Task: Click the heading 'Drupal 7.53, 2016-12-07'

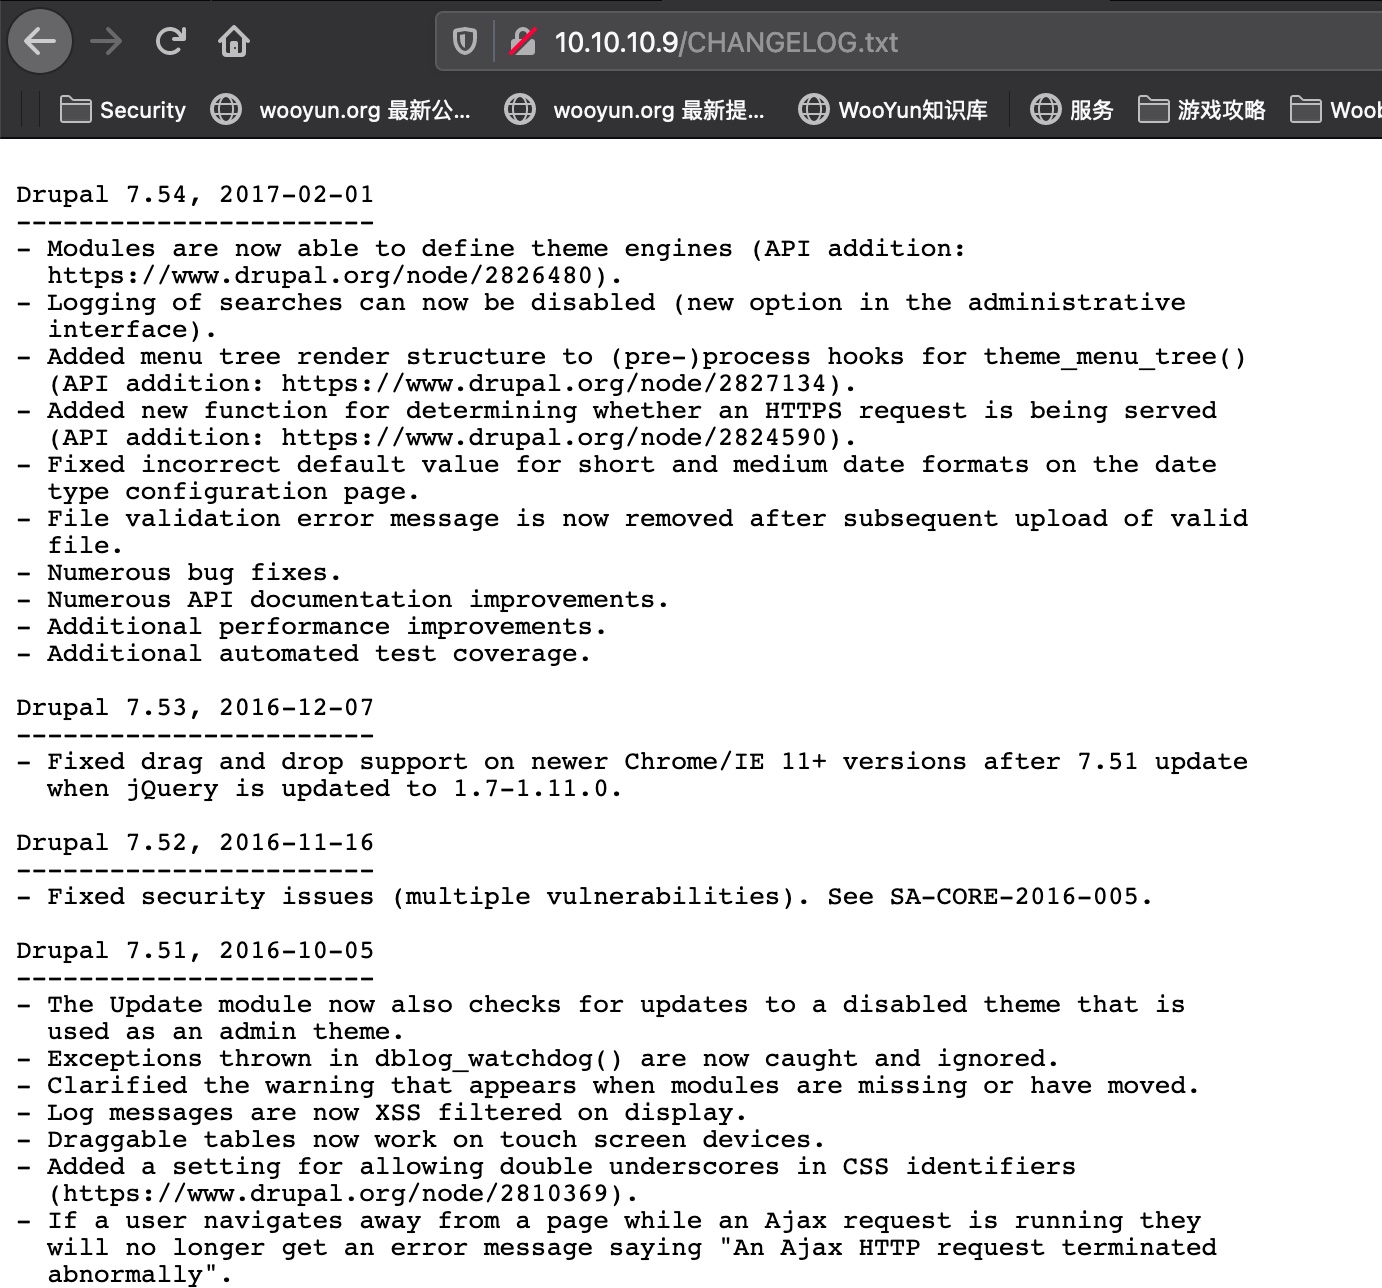Action: pyautogui.click(x=195, y=708)
